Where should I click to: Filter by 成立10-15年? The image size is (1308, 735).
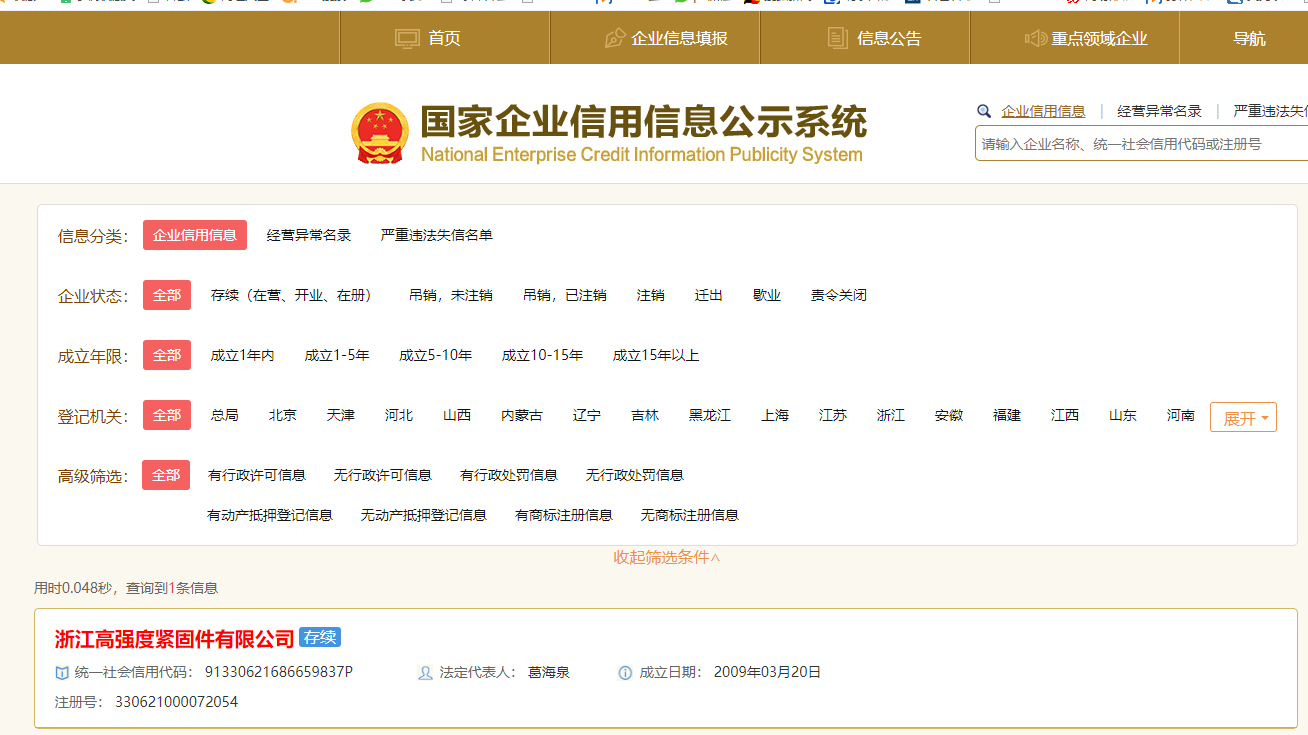pyautogui.click(x=543, y=355)
